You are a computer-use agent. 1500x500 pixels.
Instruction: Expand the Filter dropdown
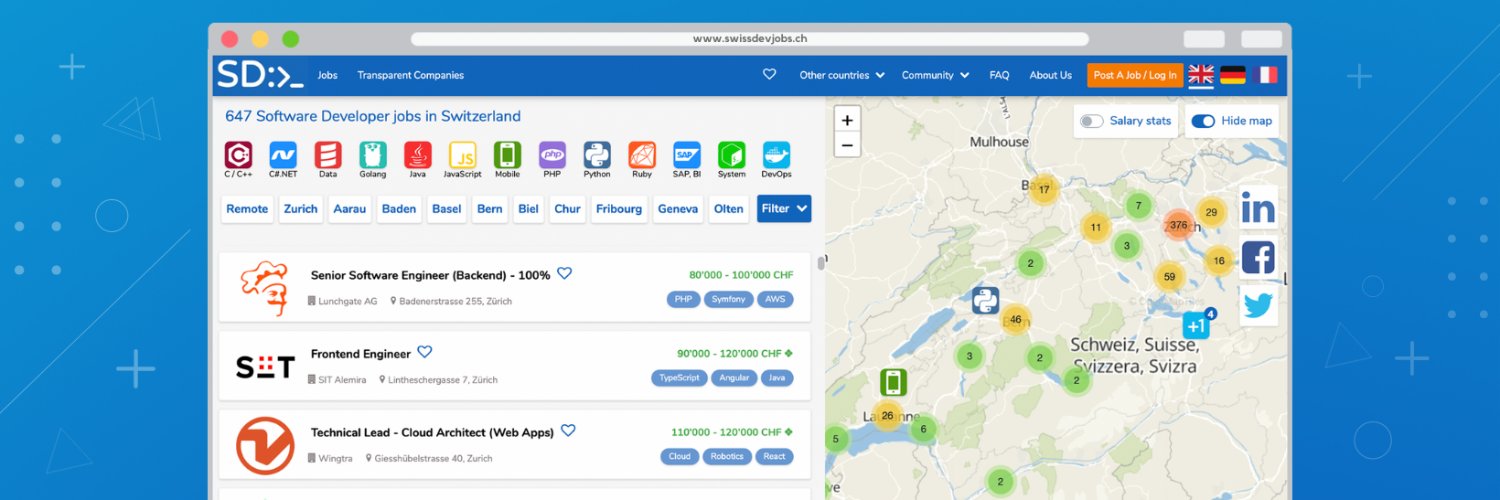pos(783,209)
